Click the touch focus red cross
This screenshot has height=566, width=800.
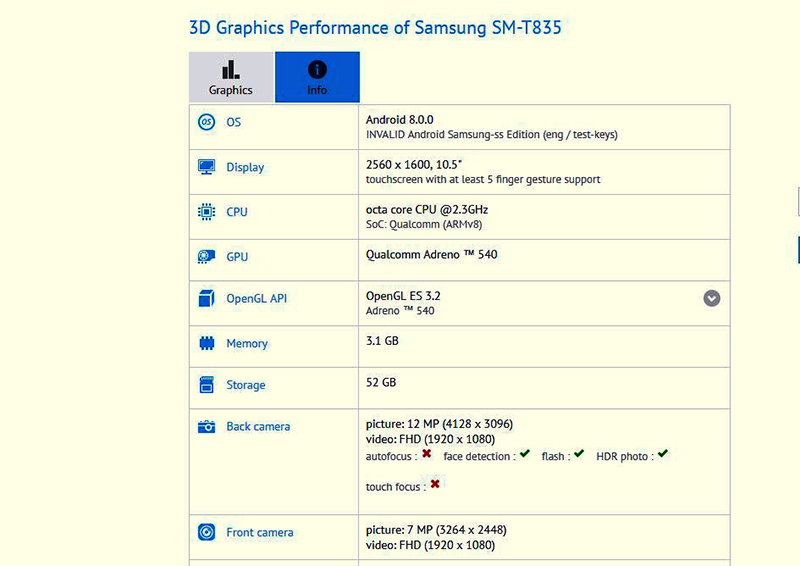coord(435,483)
